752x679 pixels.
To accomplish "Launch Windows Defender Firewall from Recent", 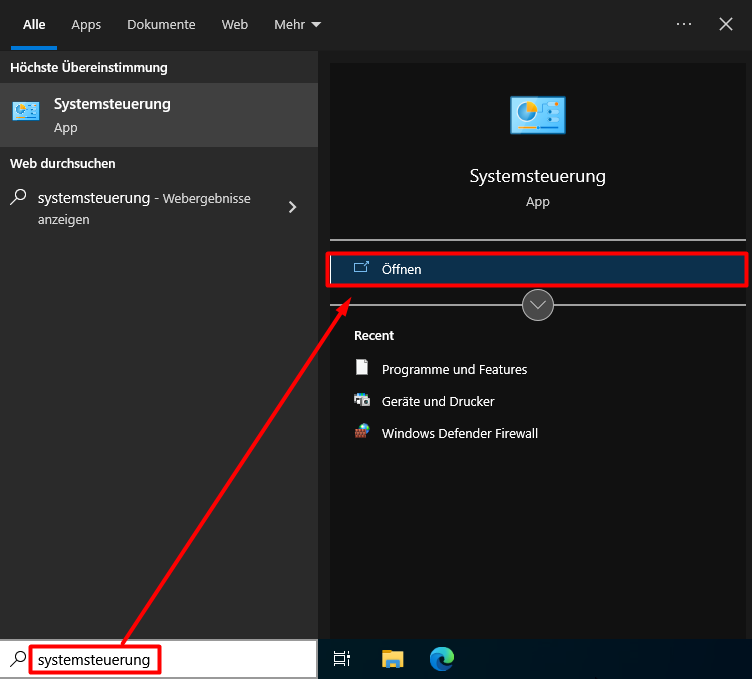I will point(459,433).
